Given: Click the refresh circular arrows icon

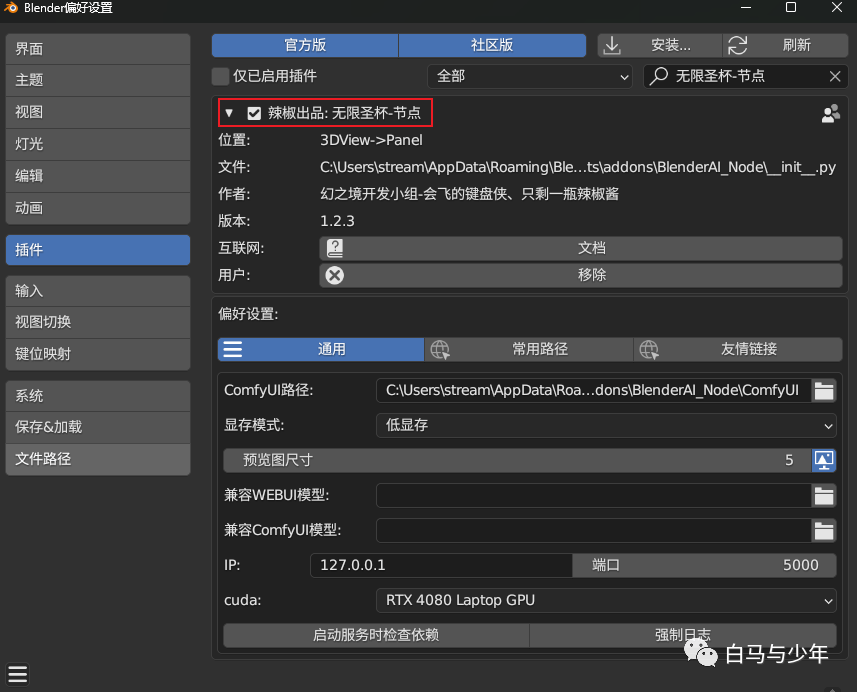Looking at the screenshot, I should point(737,45).
